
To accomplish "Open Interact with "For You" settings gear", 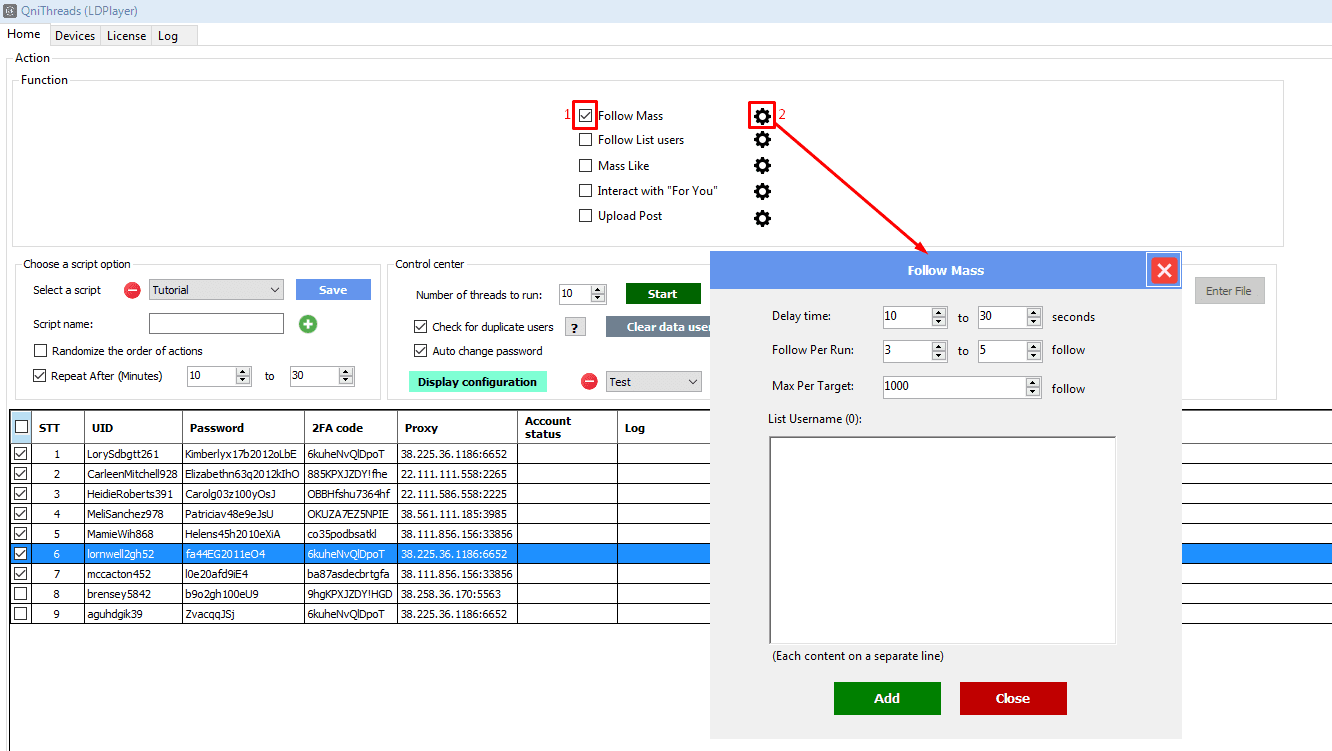I will (762, 191).
